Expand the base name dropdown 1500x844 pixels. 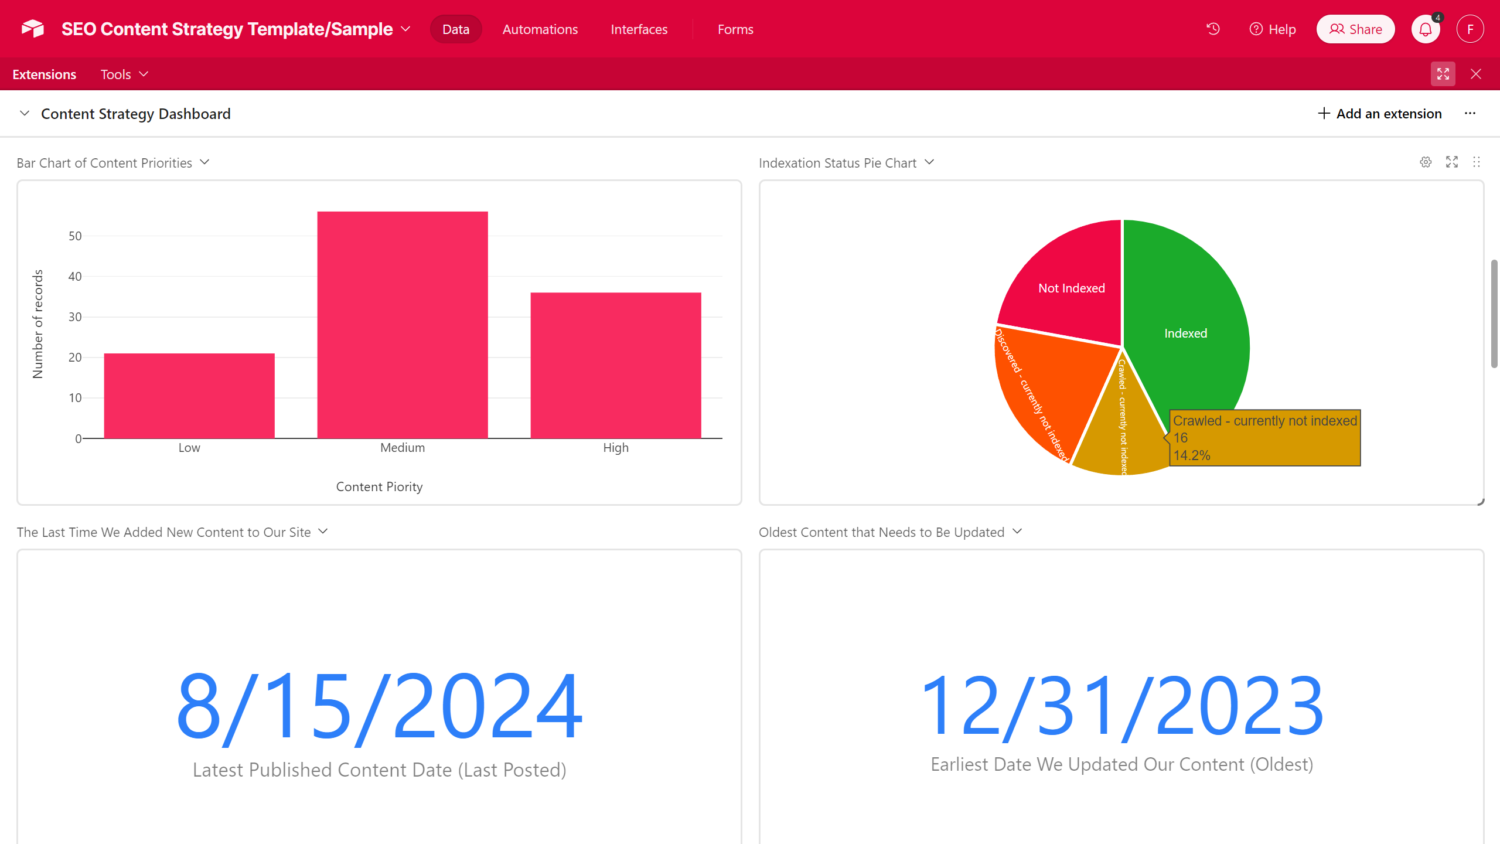[405, 29]
